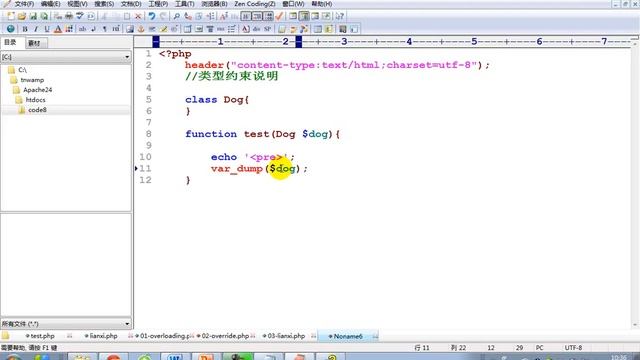
Task: Open the color palette icon
Action: point(69,29)
